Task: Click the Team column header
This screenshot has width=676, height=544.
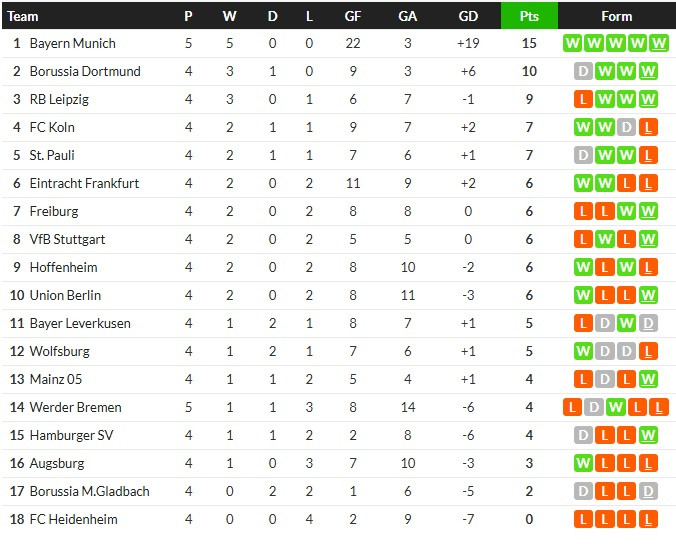Action: pyautogui.click(x=23, y=16)
